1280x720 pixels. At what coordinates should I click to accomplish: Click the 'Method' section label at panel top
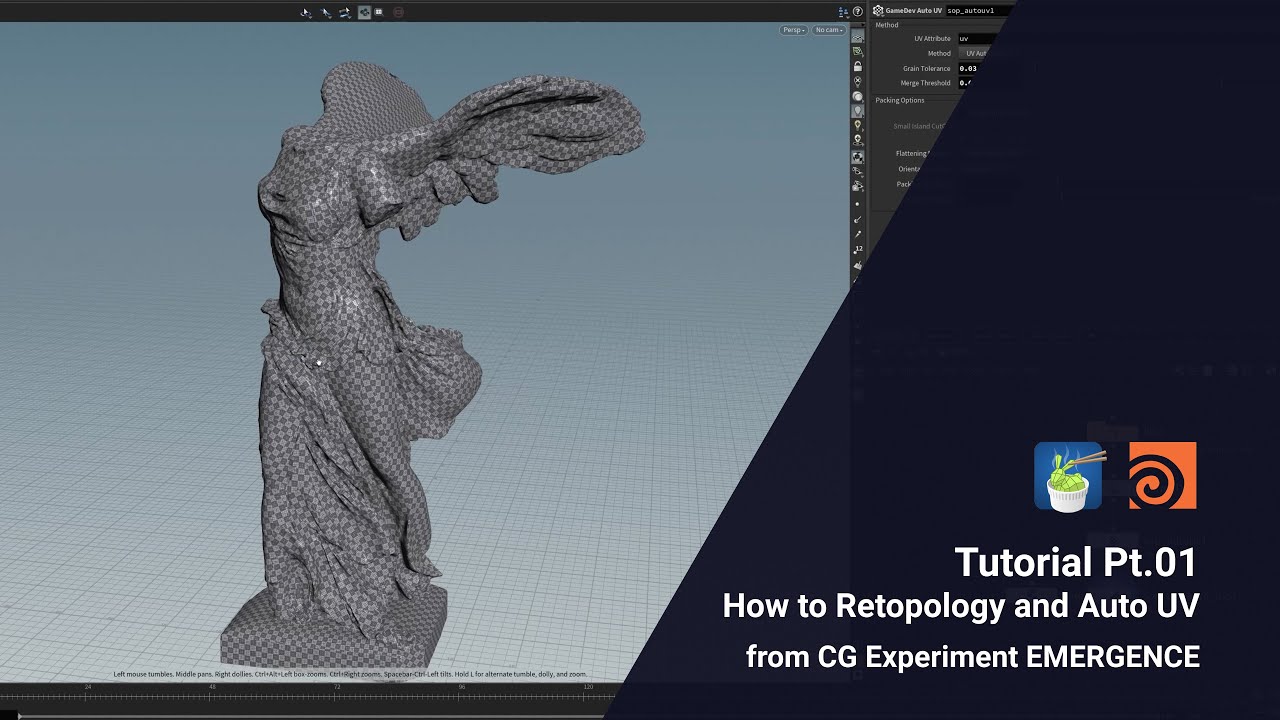887,25
